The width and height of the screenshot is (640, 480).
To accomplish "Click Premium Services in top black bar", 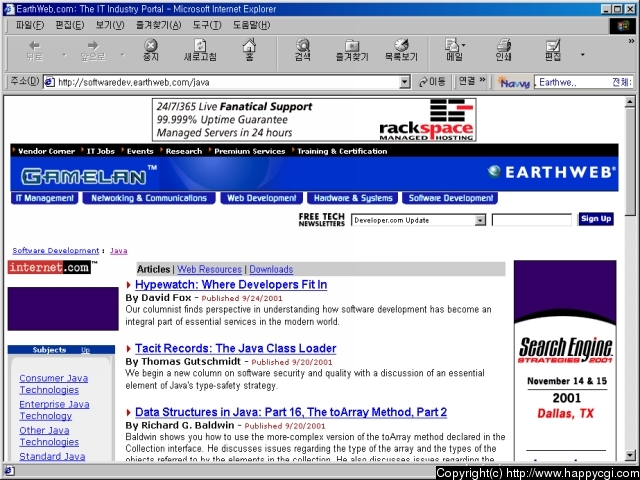I will (249, 151).
